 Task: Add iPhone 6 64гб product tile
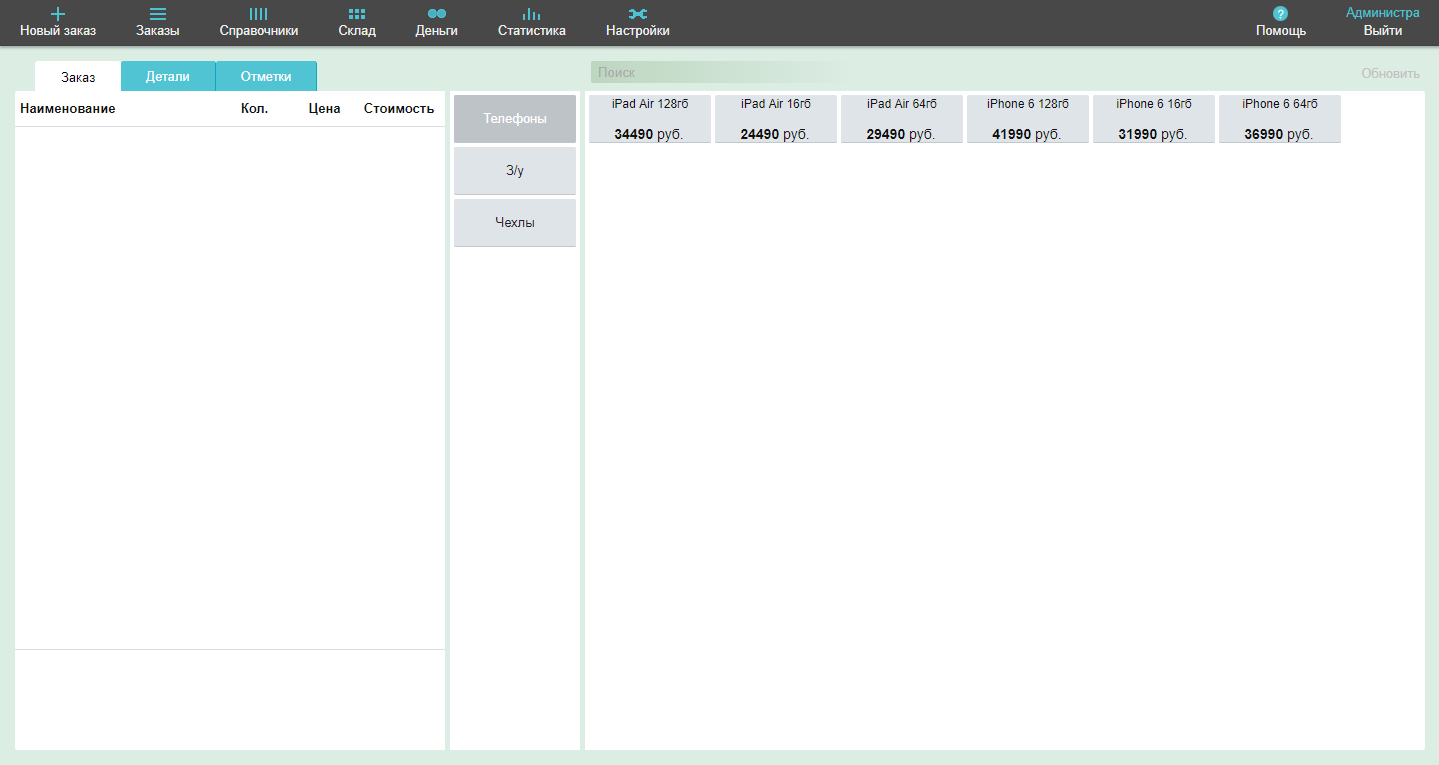point(1280,119)
